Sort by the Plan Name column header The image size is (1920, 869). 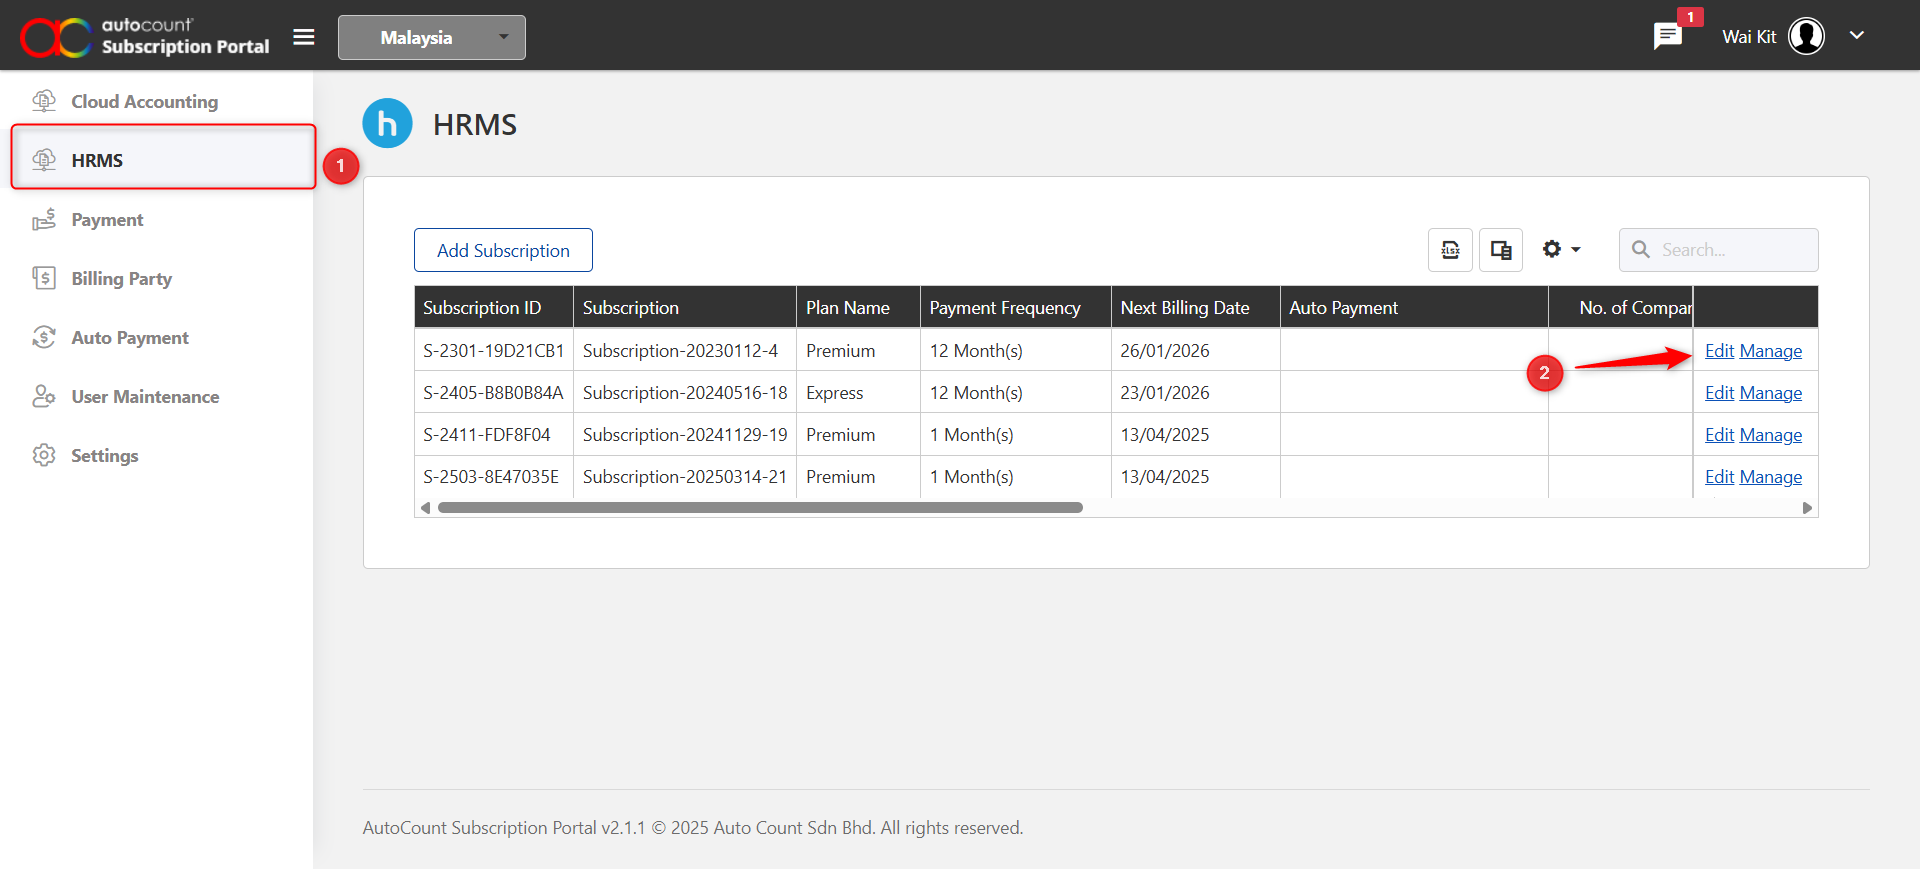[858, 307]
